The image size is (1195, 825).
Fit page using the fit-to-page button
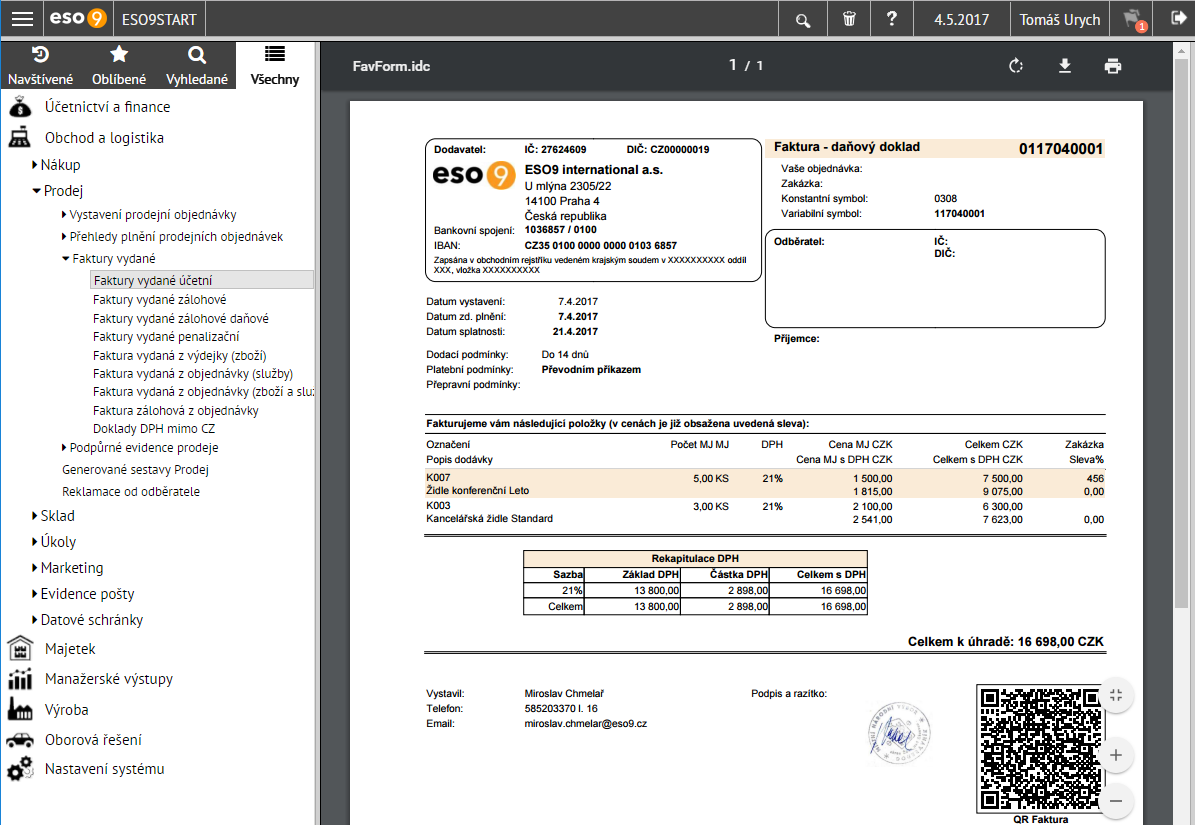point(1116,695)
